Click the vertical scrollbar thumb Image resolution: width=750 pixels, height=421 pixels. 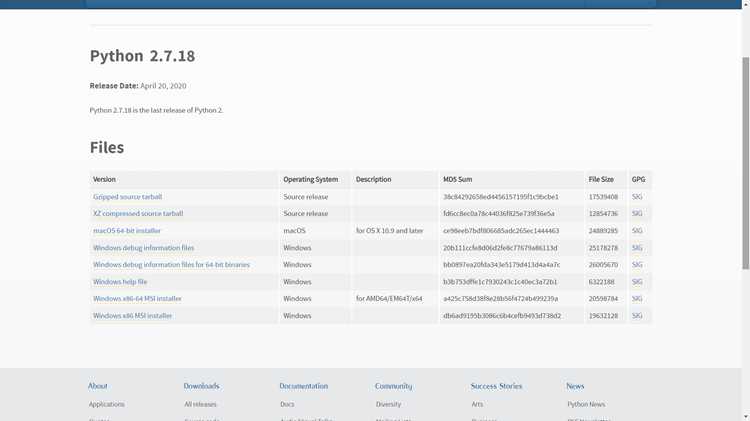(746, 163)
